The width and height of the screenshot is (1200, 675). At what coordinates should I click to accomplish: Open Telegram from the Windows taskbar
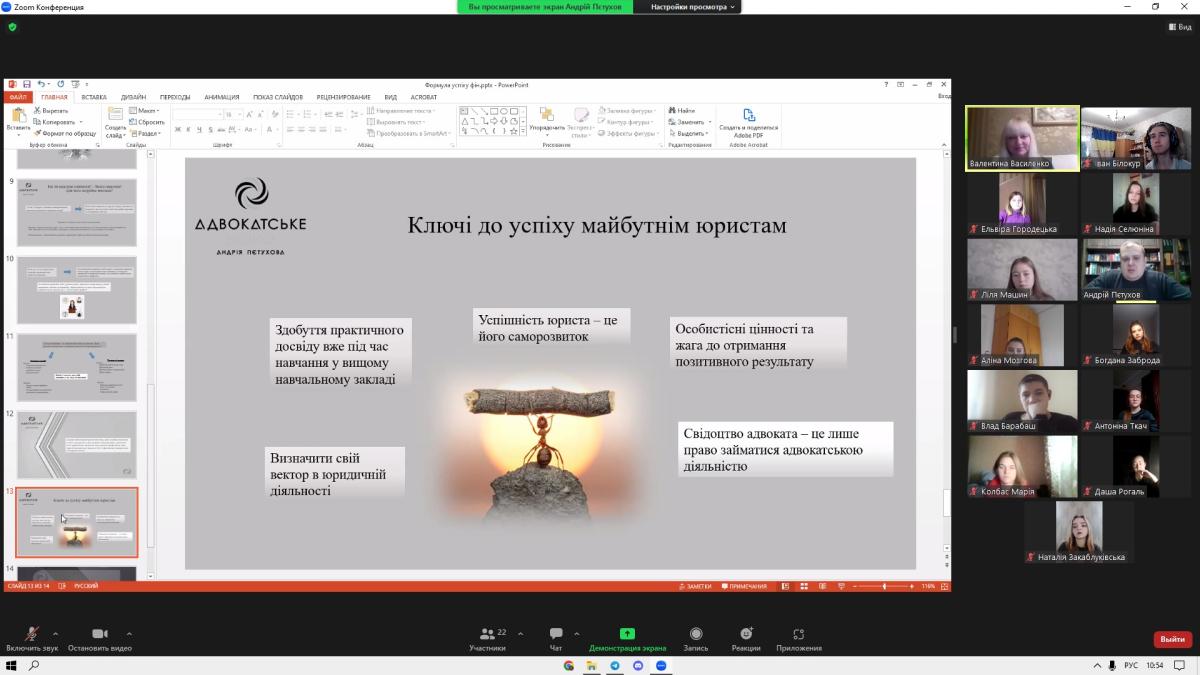(x=615, y=665)
